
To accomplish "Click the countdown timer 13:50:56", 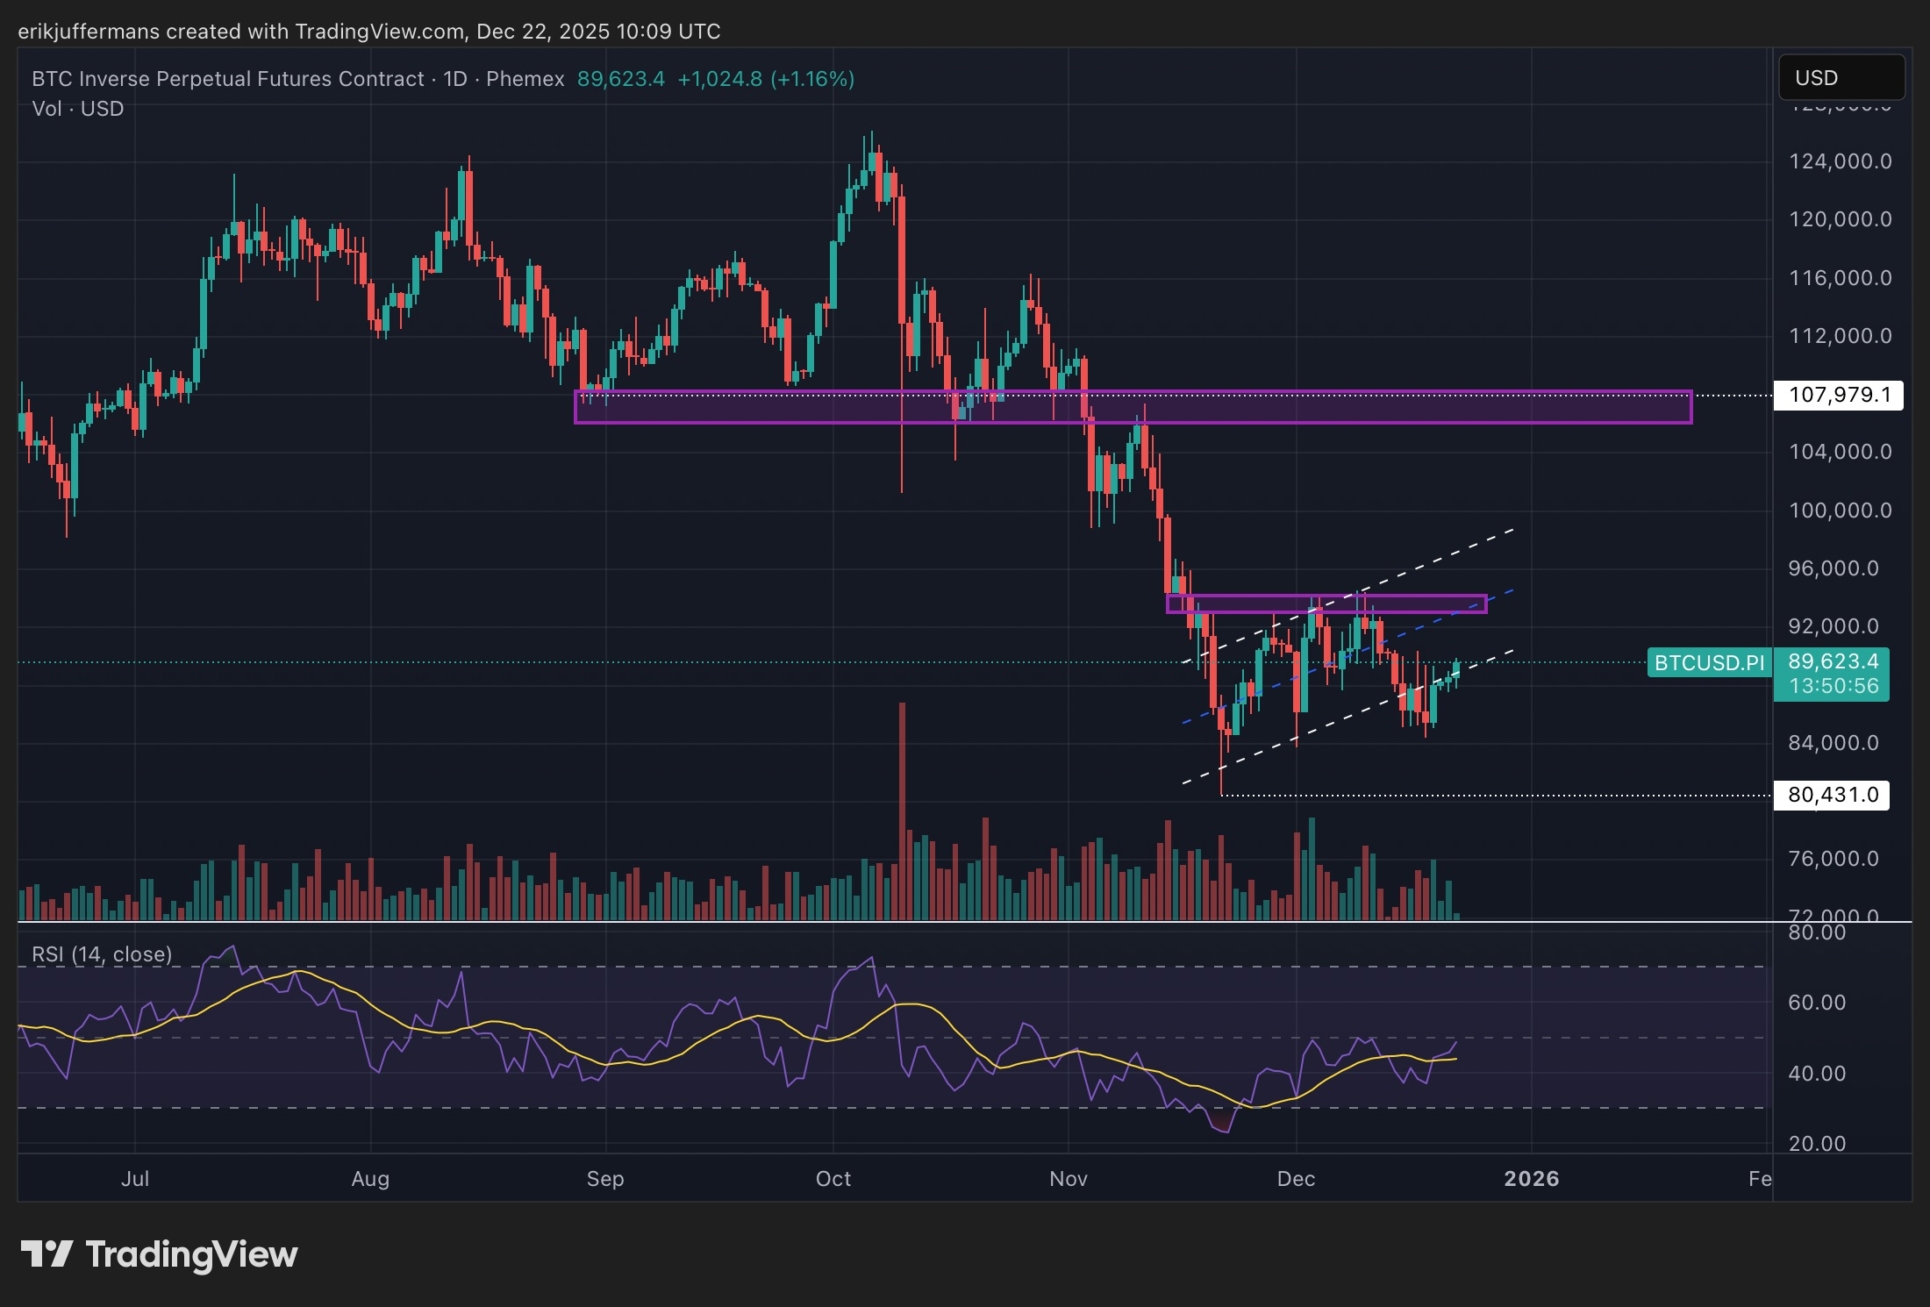I will click(1832, 686).
